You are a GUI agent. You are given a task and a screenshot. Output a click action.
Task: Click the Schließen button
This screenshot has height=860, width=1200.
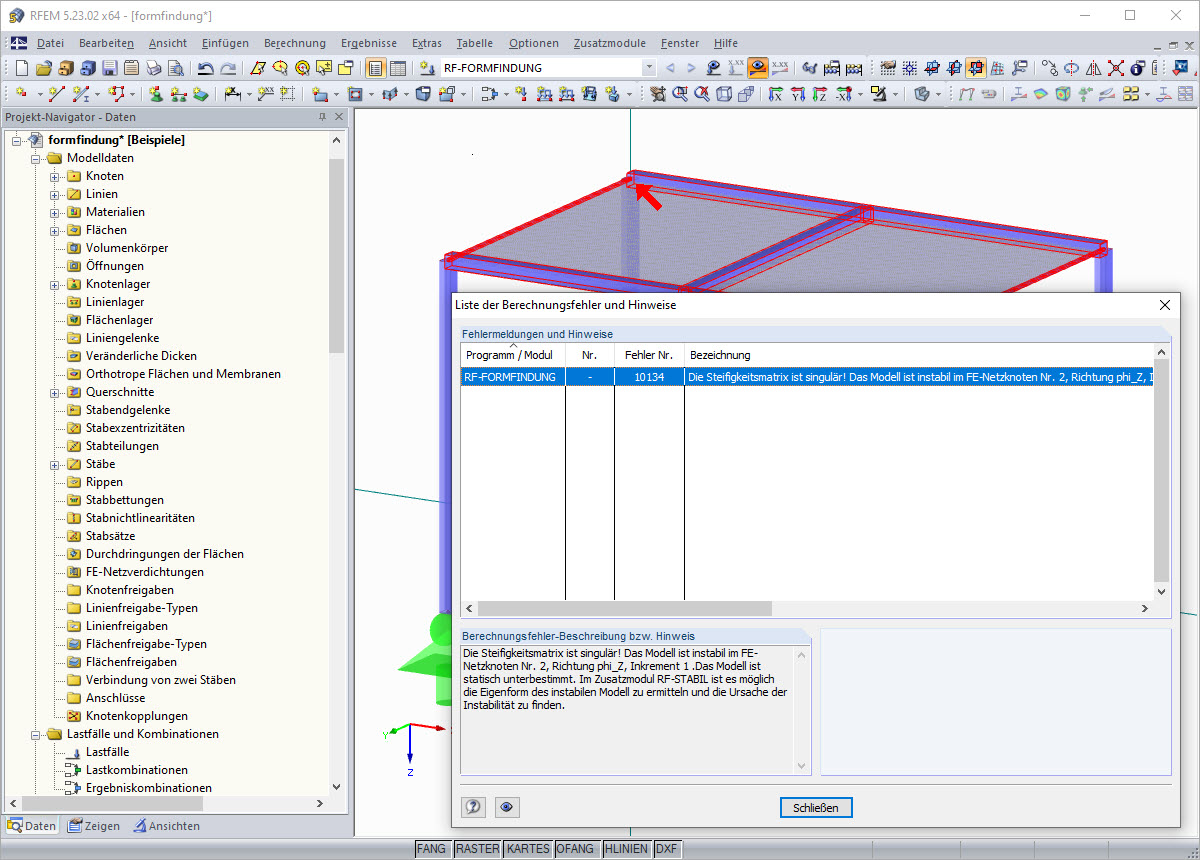click(816, 807)
